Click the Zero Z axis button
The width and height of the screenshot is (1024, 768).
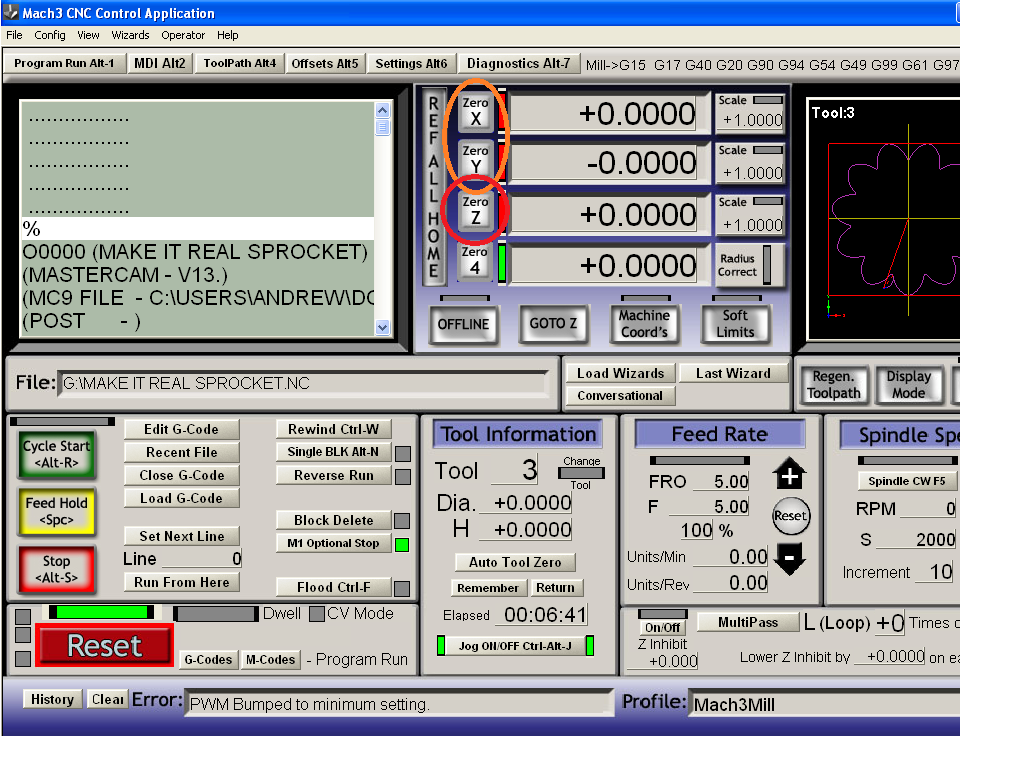475,211
